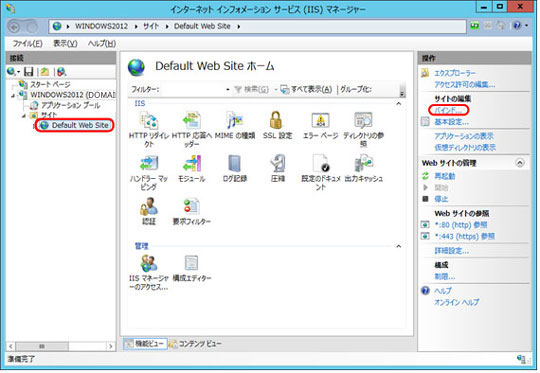This screenshot has height=373, width=540.
Task: Click 詳細設定... link
Action: coord(451,251)
